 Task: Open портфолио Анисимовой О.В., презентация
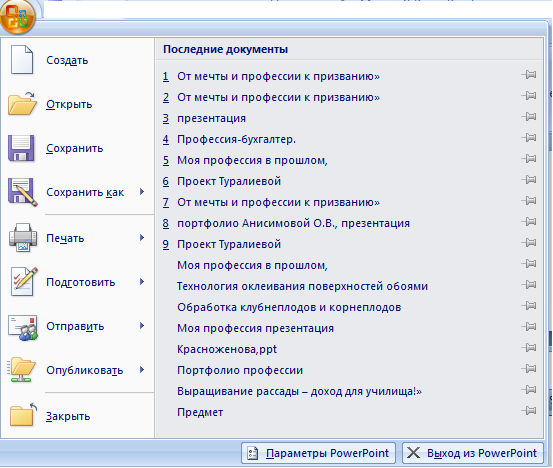286,223
